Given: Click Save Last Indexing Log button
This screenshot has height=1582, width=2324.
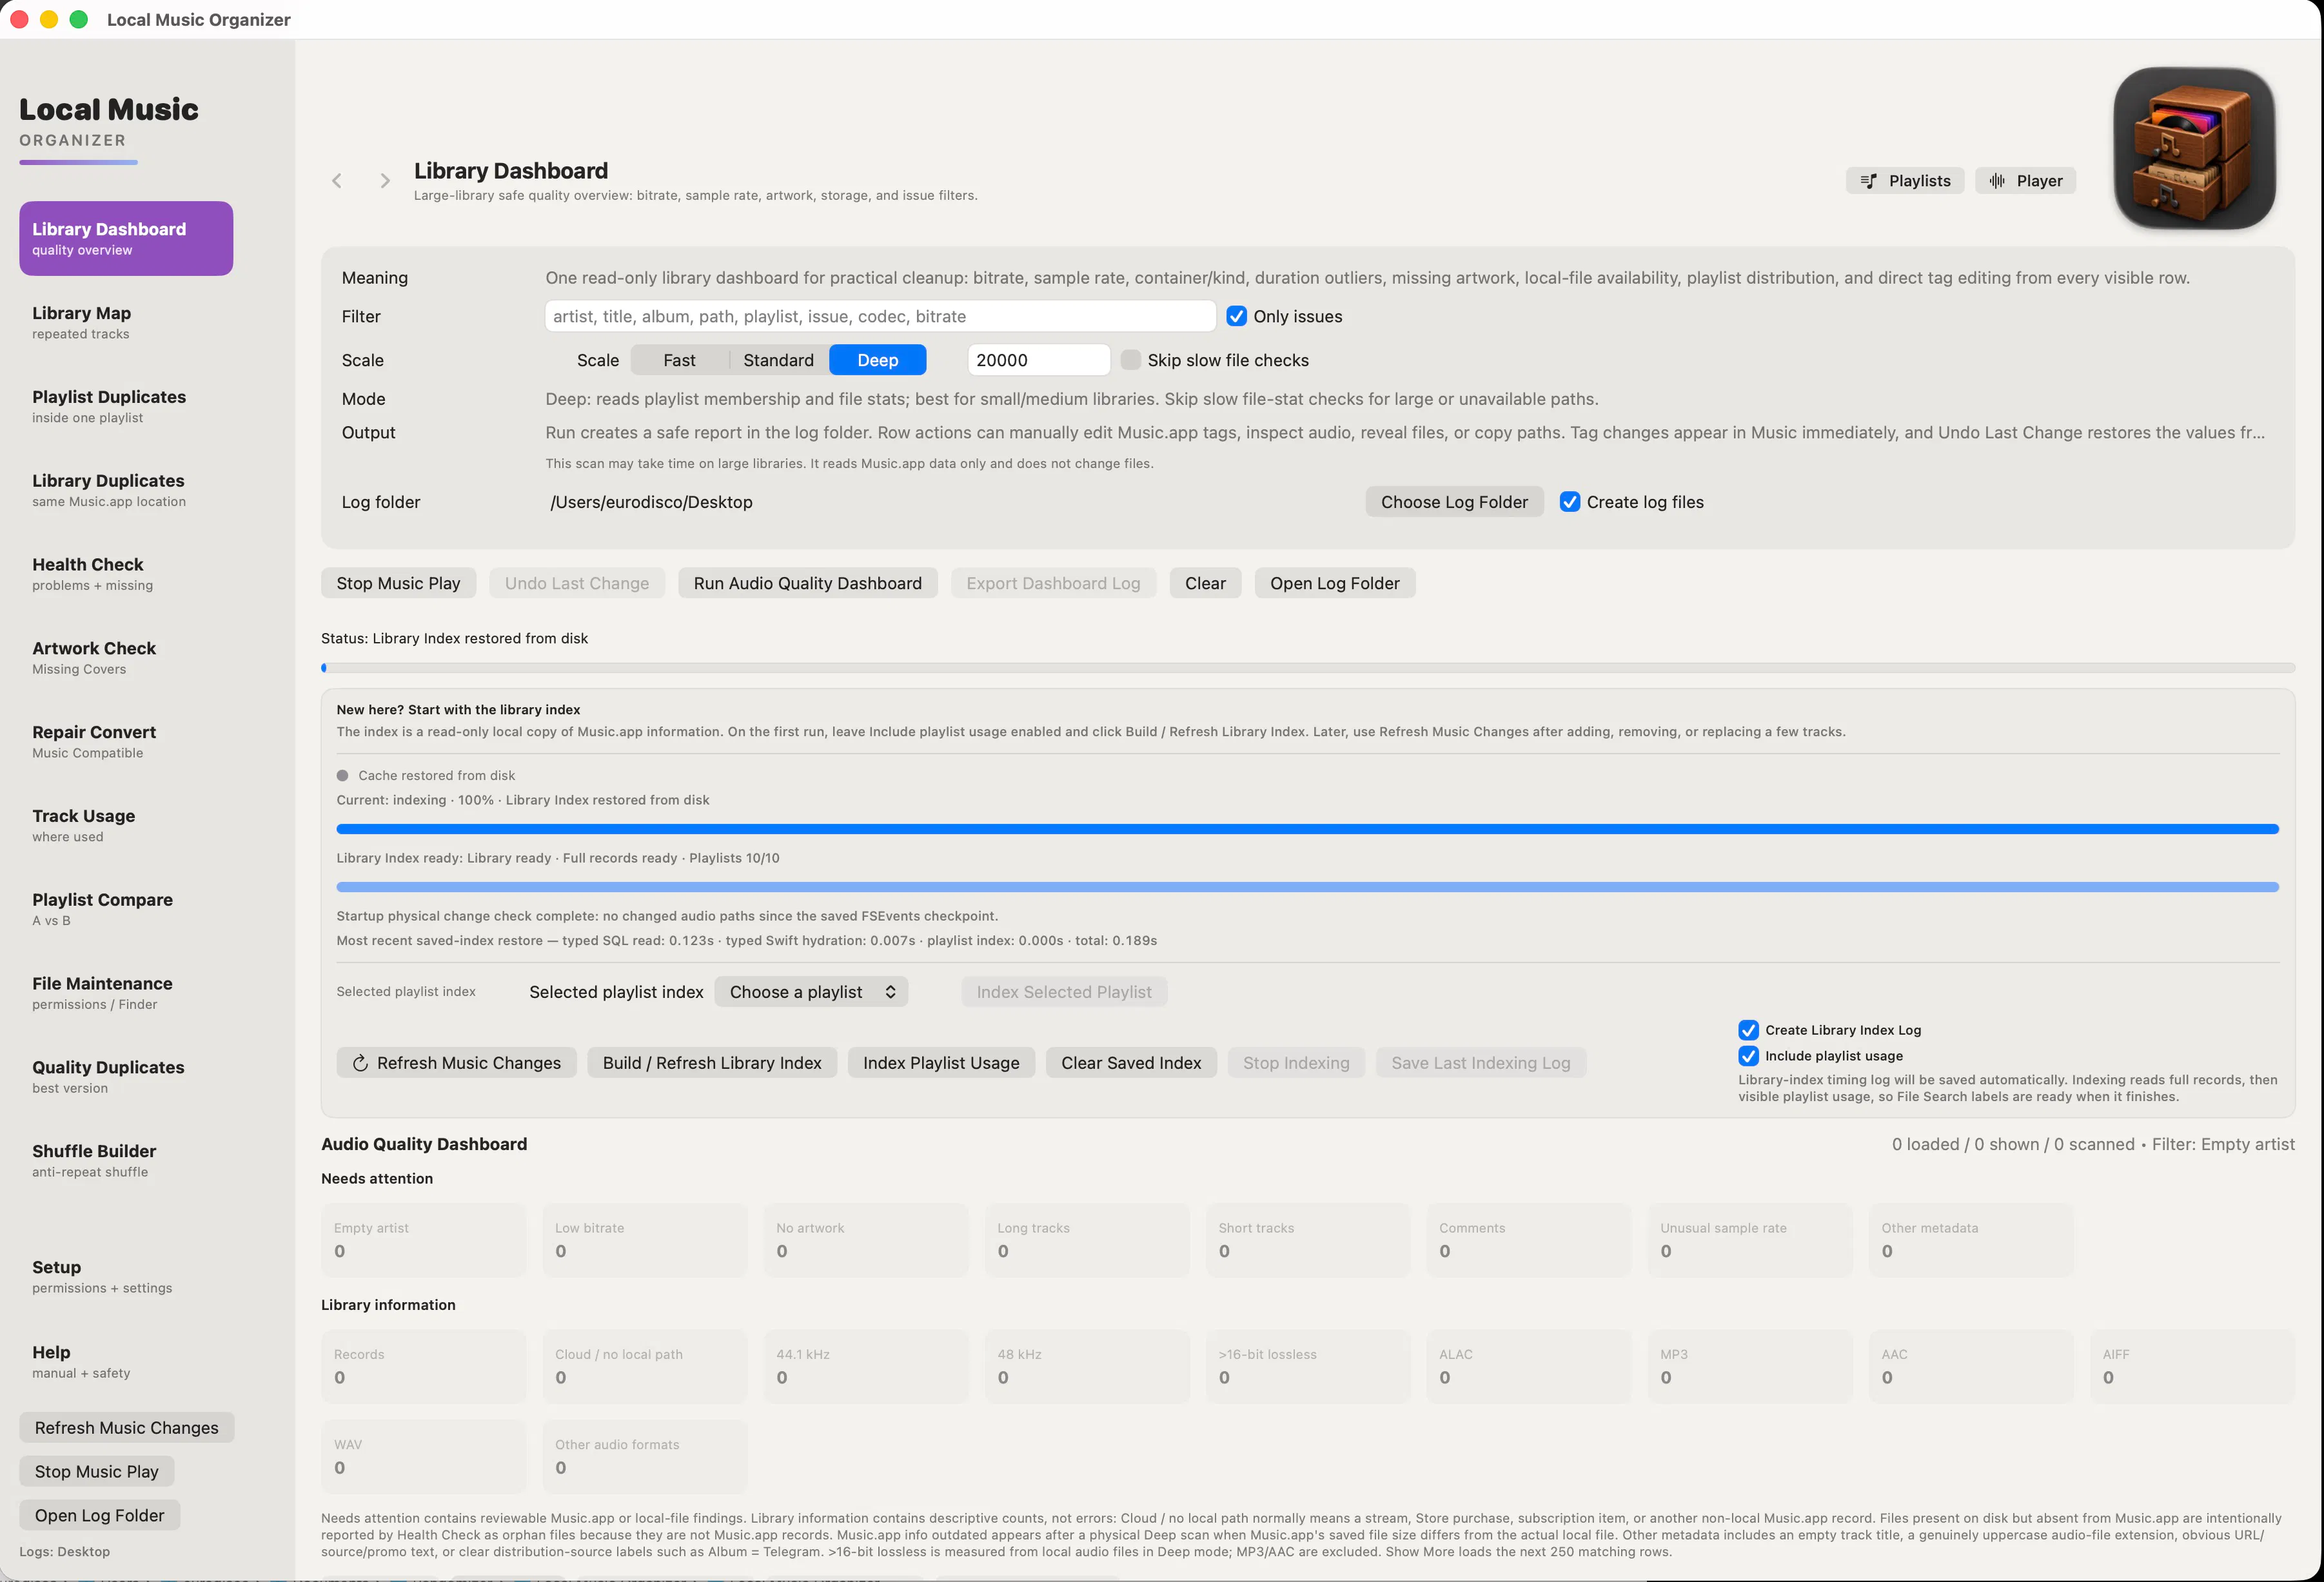Looking at the screenshot, I should point(1481,1063).
